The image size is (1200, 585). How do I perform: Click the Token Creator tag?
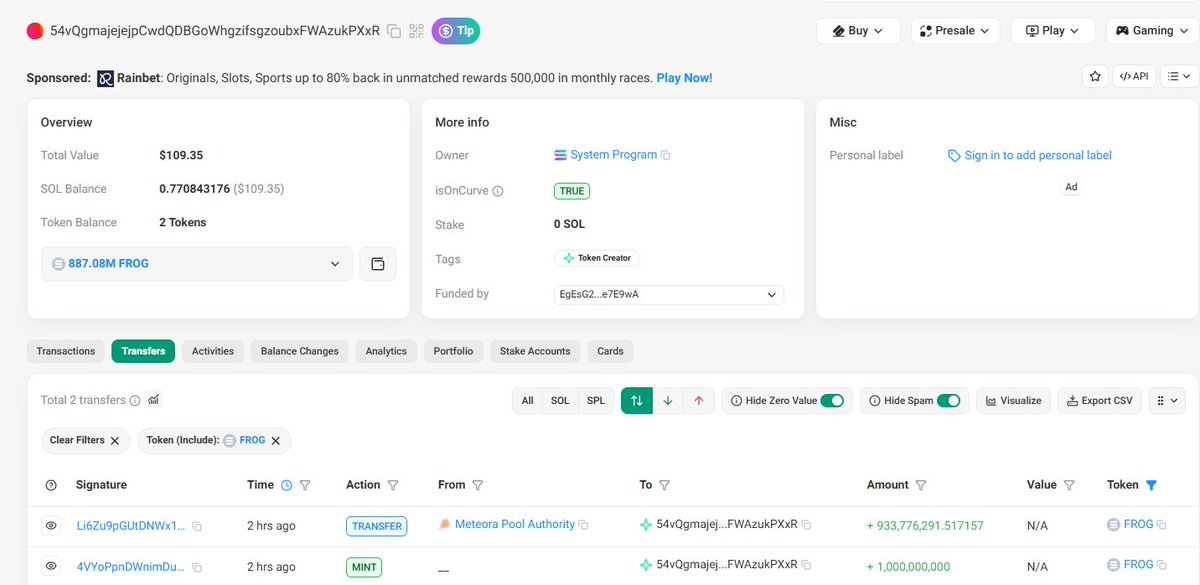point(597,258)
